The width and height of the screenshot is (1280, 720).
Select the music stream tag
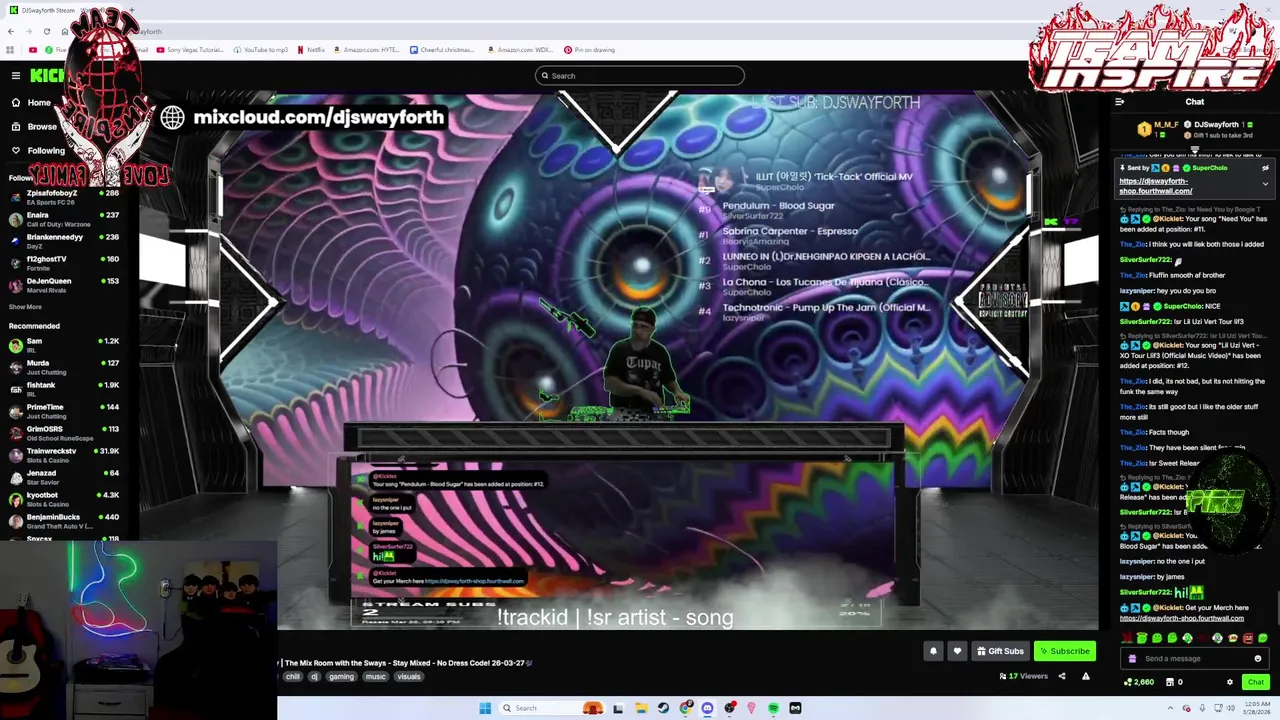click(375, 677)
